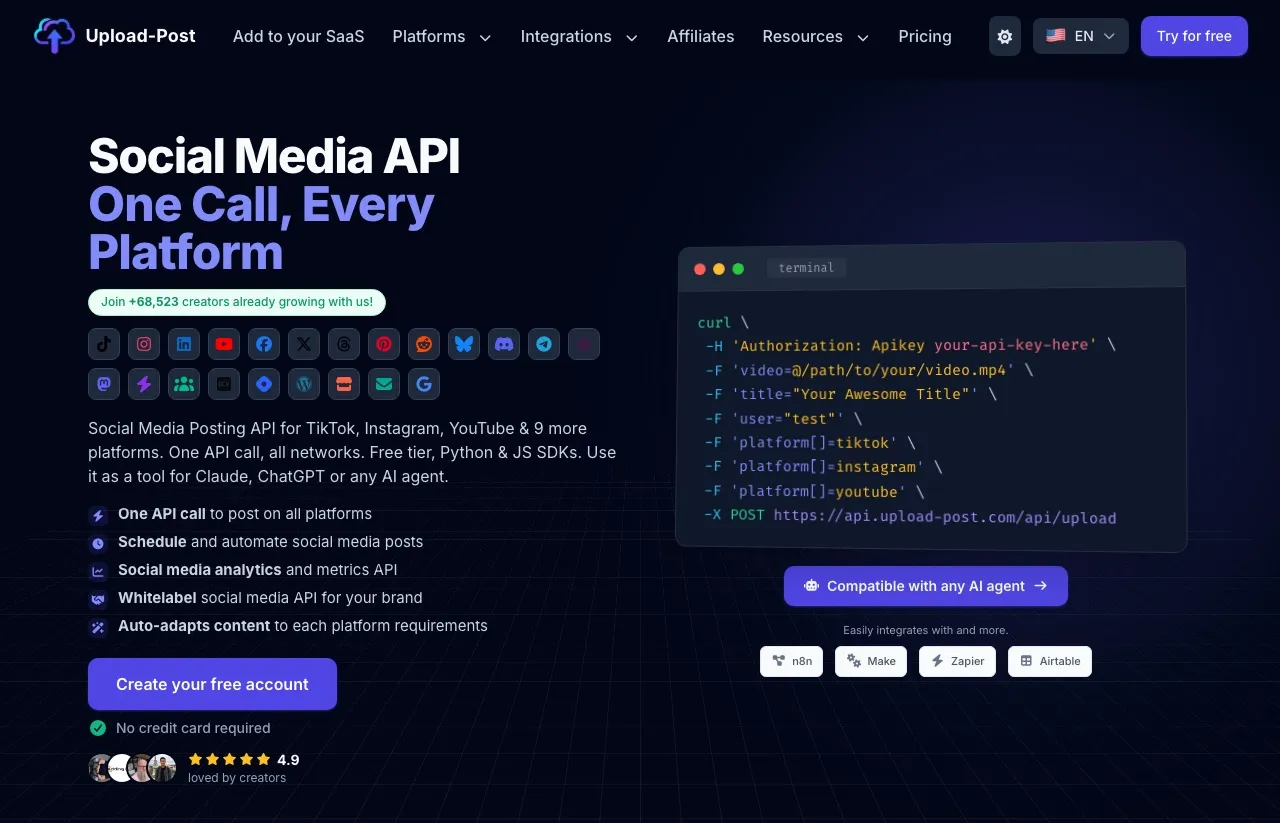Click Compatible with any AI agent button
Viewport: 1280px width, 823px height.
click(x=926, y=586)
